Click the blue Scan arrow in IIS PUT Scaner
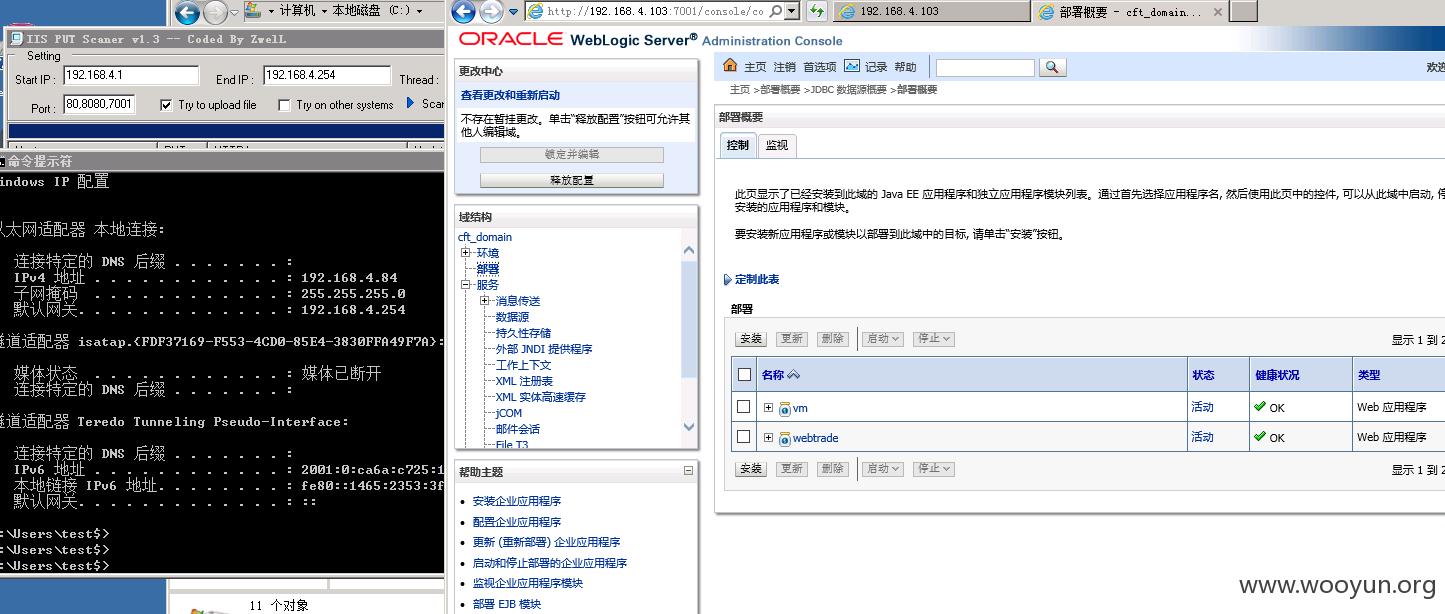The height and width of the screenshot is (614, 1445). point(411,103)
